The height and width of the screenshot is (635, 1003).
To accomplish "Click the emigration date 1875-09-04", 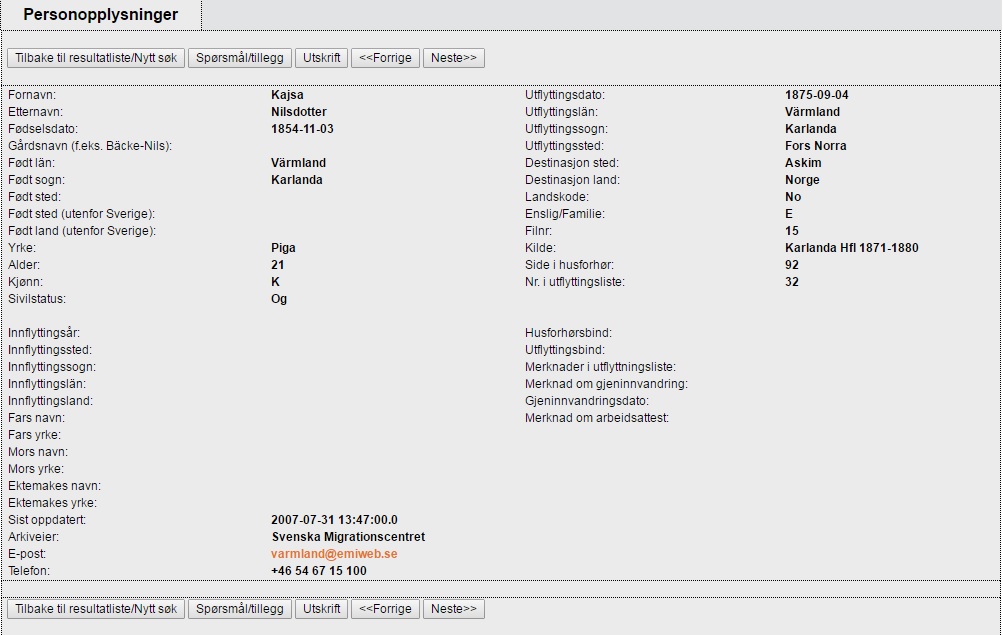I will 817,95.
